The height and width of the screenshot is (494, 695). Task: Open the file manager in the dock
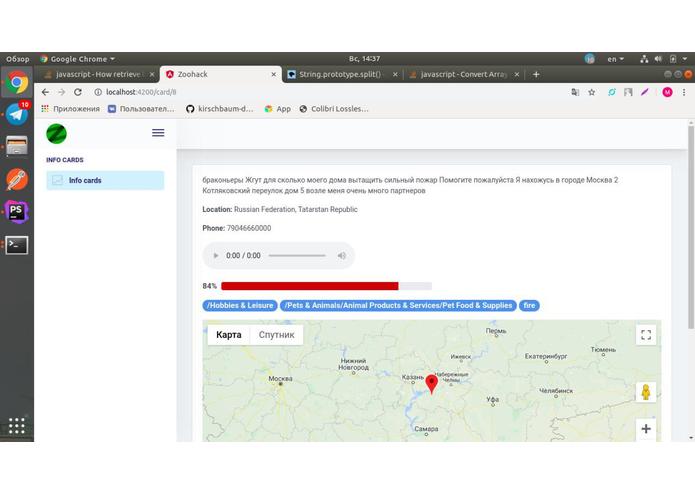point(17,146)
